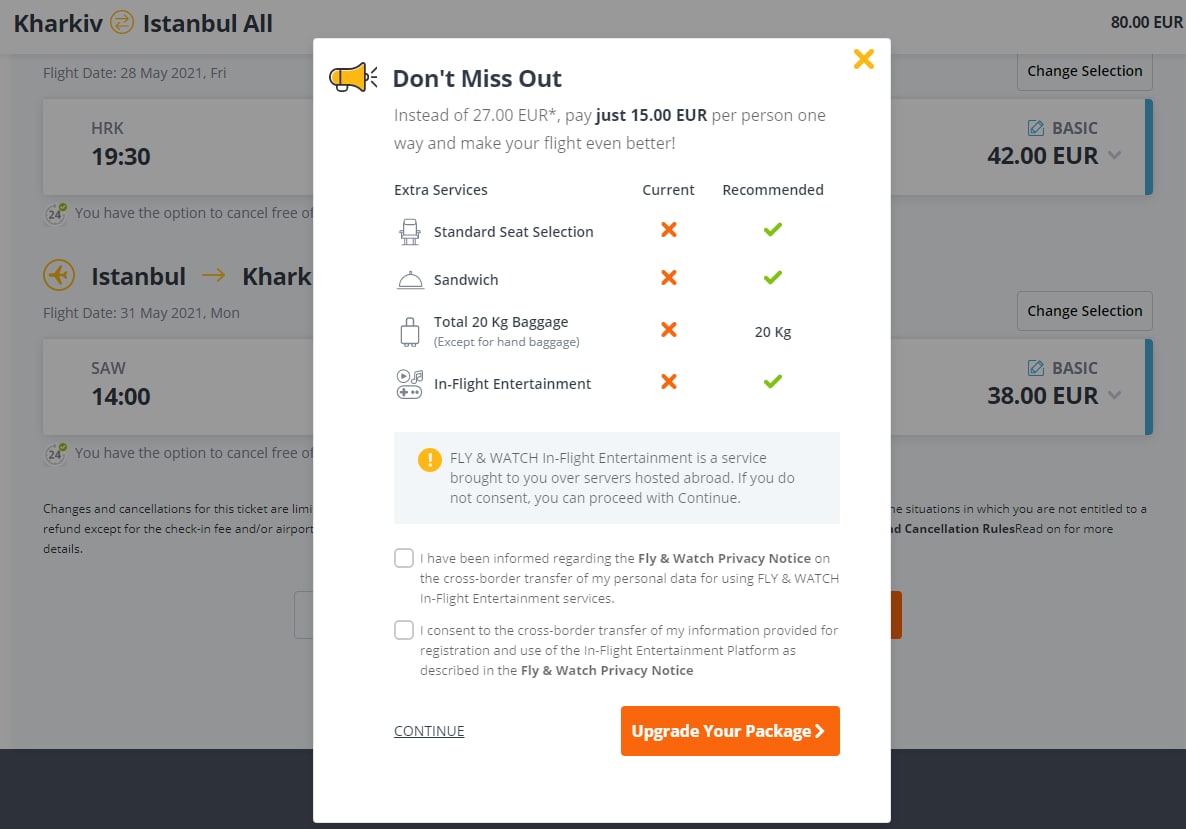Click the Total 20 Kg Baggage luggage icon
This screenshot has width=1186, height=829.
tap(410, 331)
